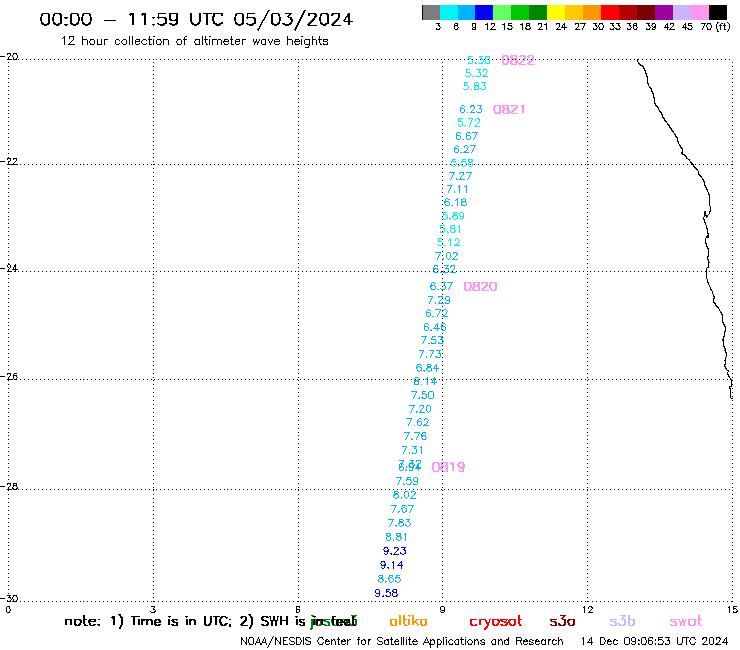
Task: Click the dark red 's3a' legend label
Action: tap(562, 621)
